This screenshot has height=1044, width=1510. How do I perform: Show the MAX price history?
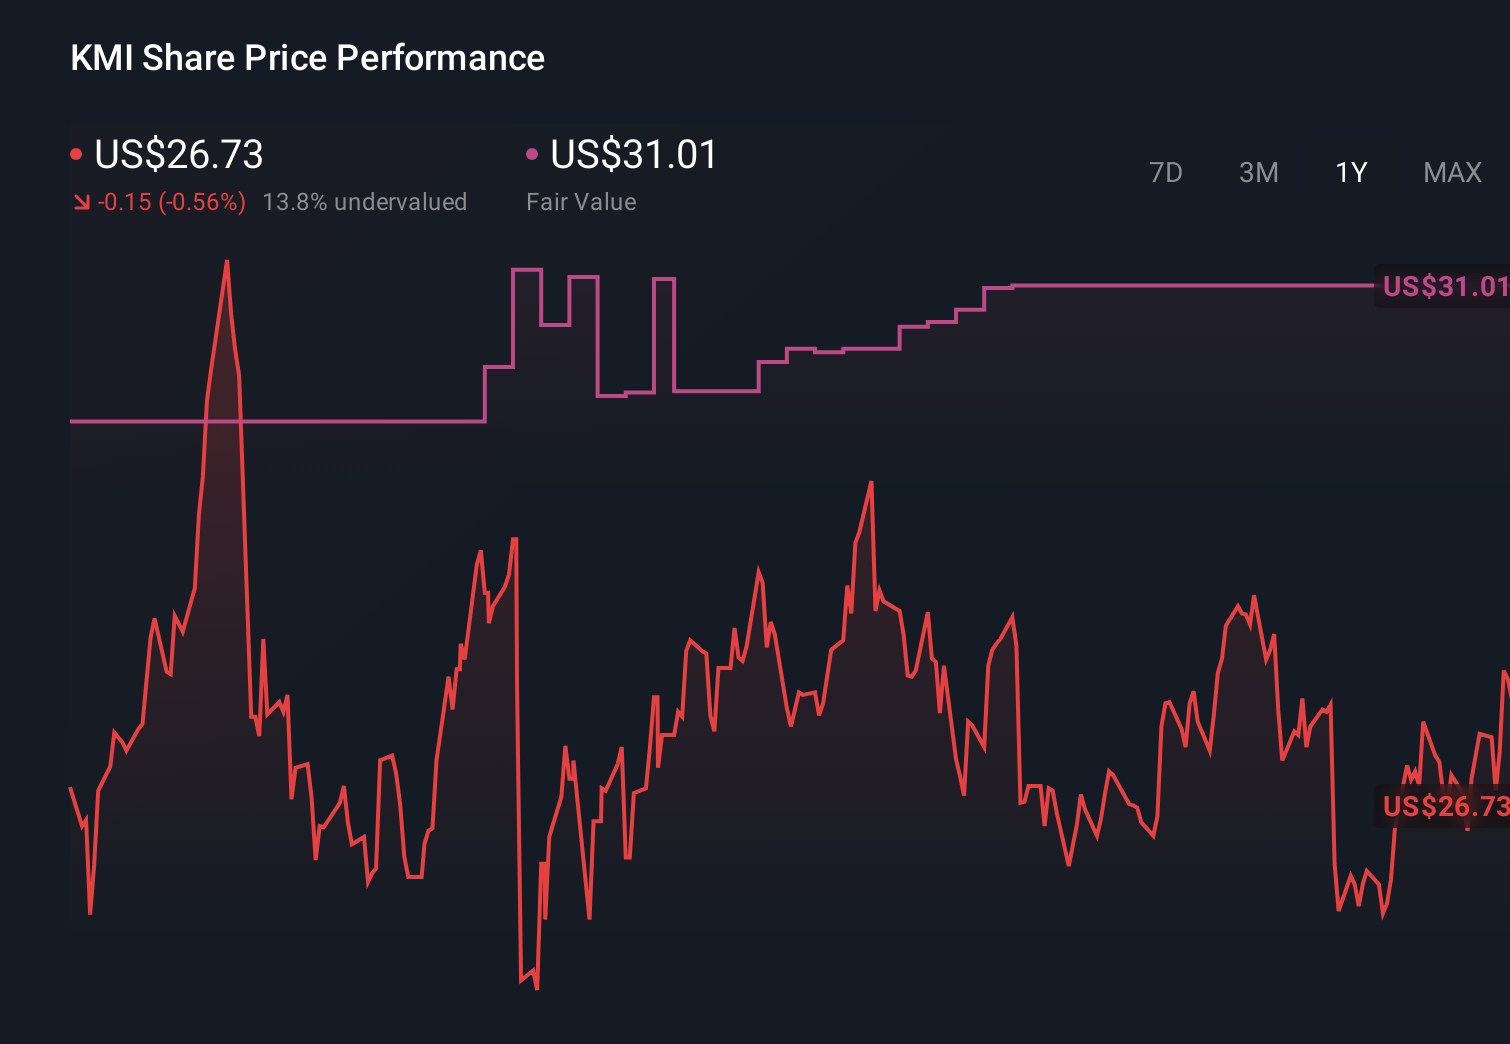[x=1452, y=173]
